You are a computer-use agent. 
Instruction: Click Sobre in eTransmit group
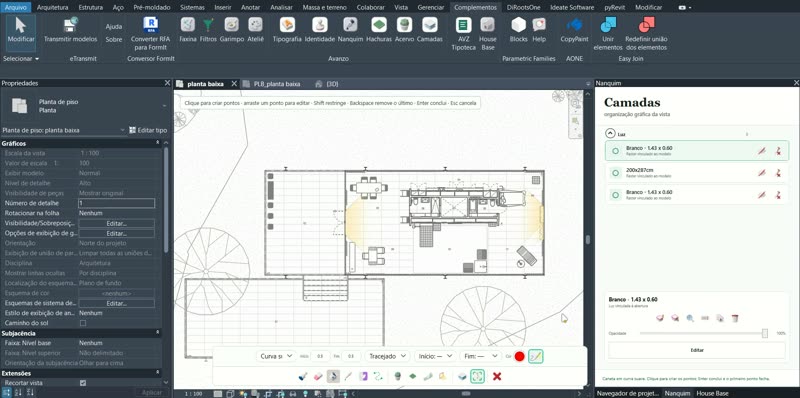click(114, 39)
